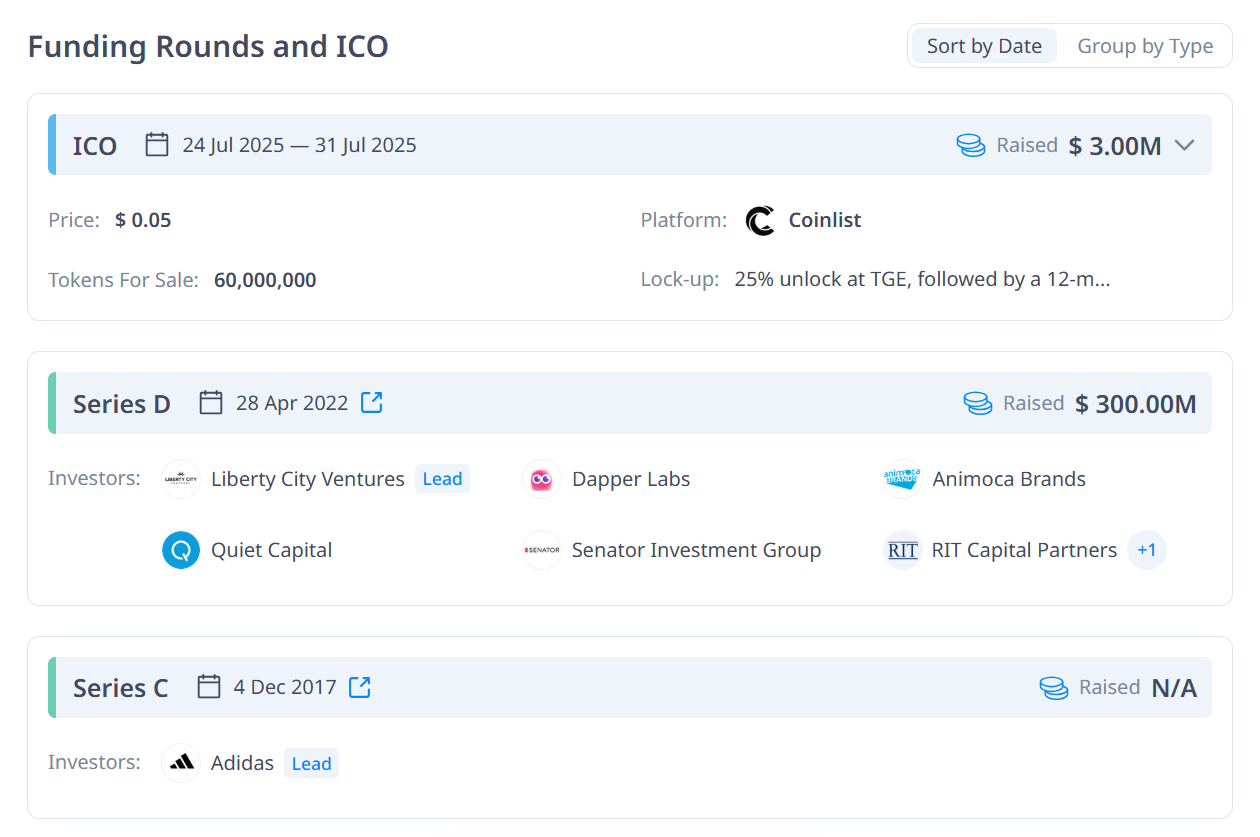Click the ICO calendar icon

157,145
